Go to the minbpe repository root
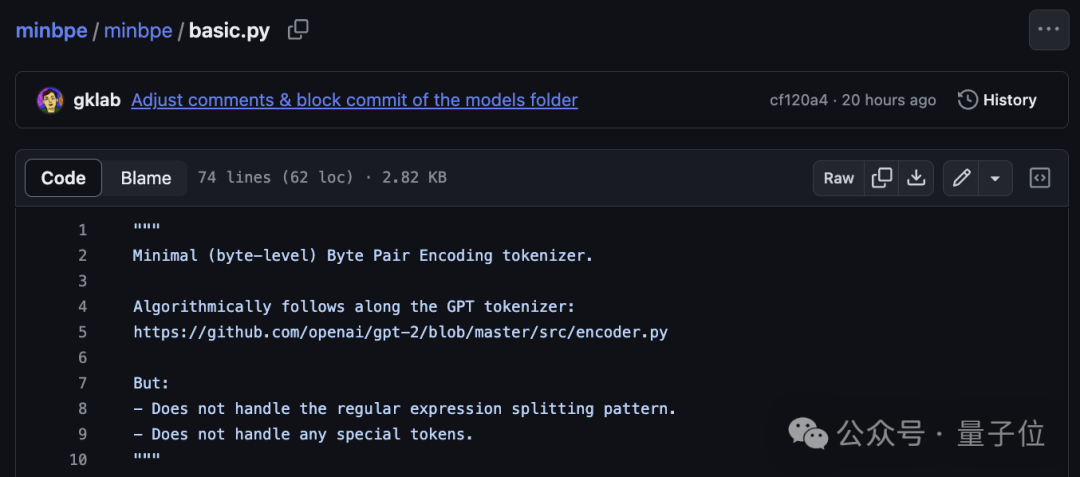The height and width of the screenshot is (477, 1080). 51,30
